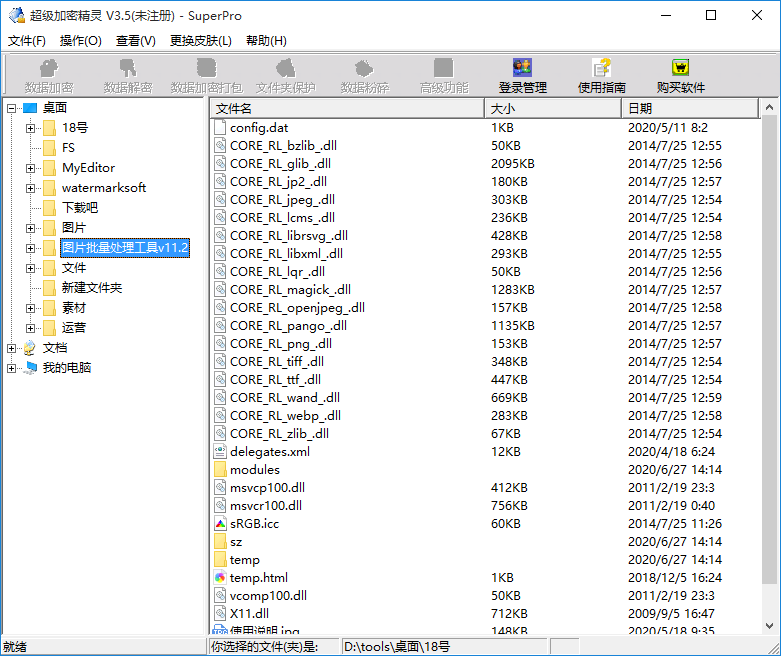This screenshot has width=781, height=656.
Task: Expand the 18号 folder node
Action: pyautogui.click(x=30, y=128)
